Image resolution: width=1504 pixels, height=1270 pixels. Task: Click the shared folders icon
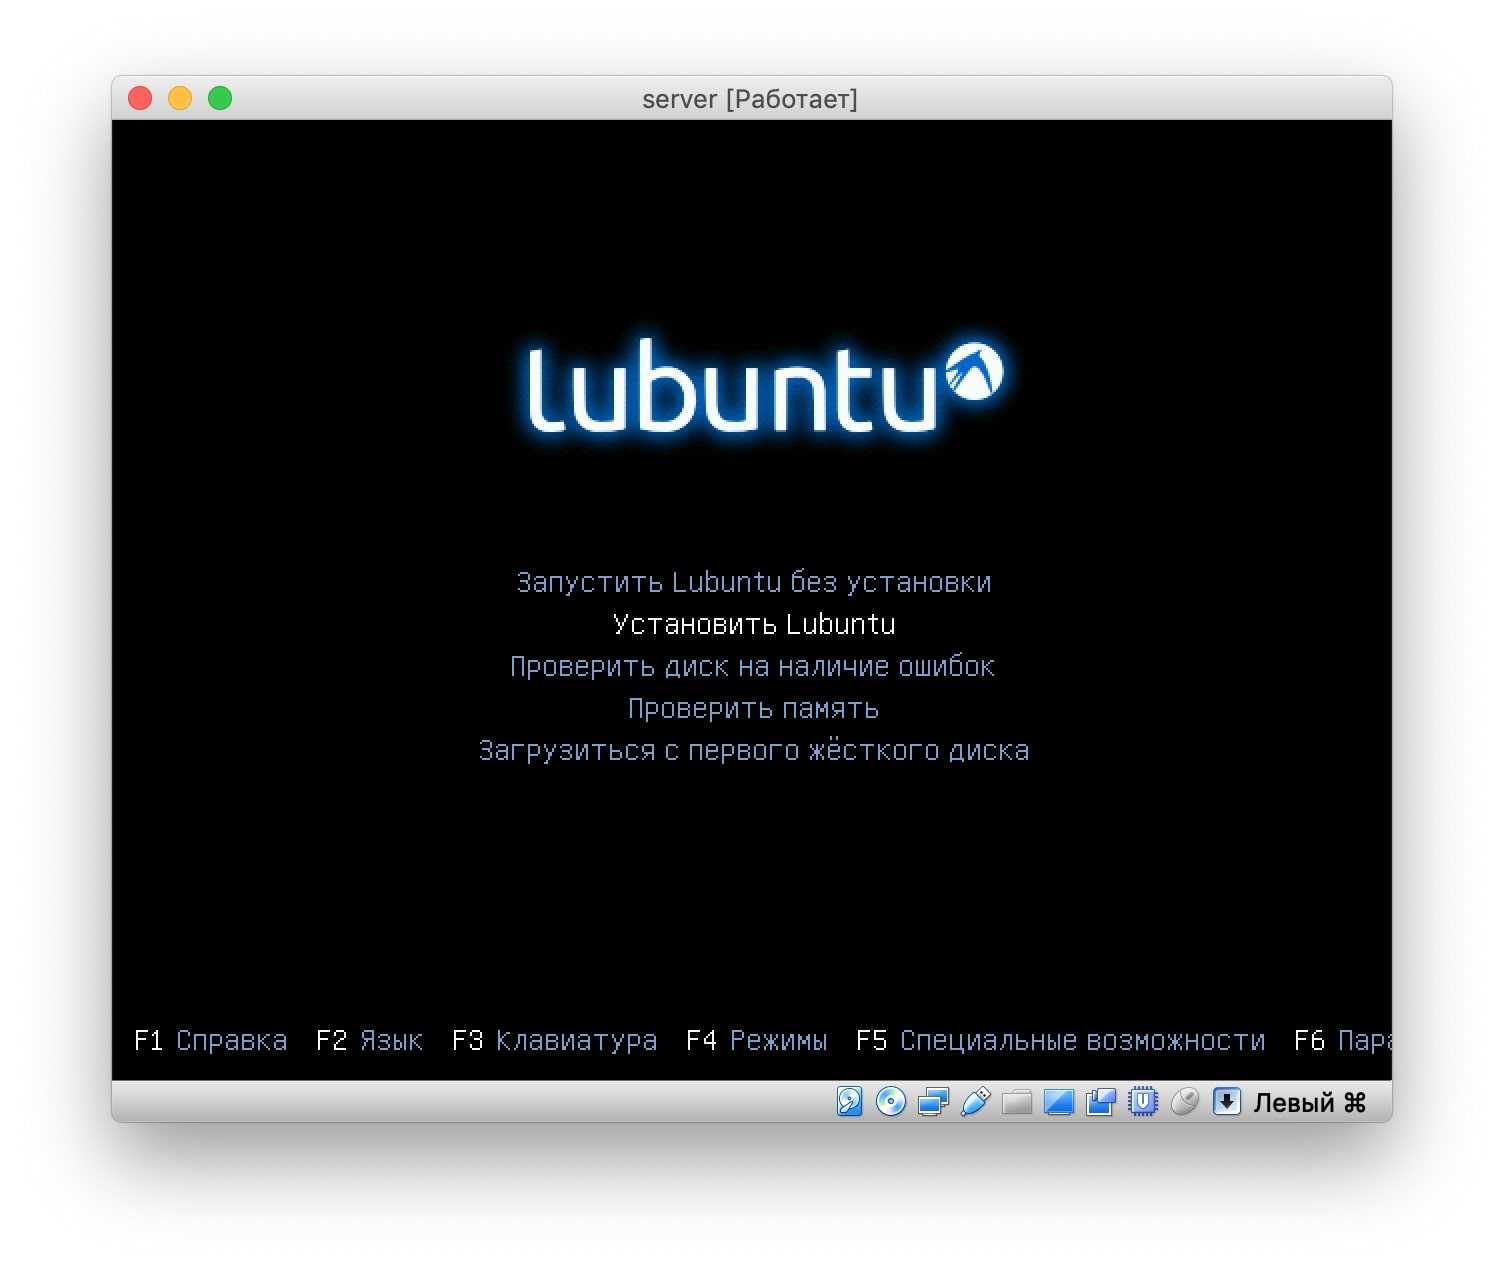point(1017,1102)
